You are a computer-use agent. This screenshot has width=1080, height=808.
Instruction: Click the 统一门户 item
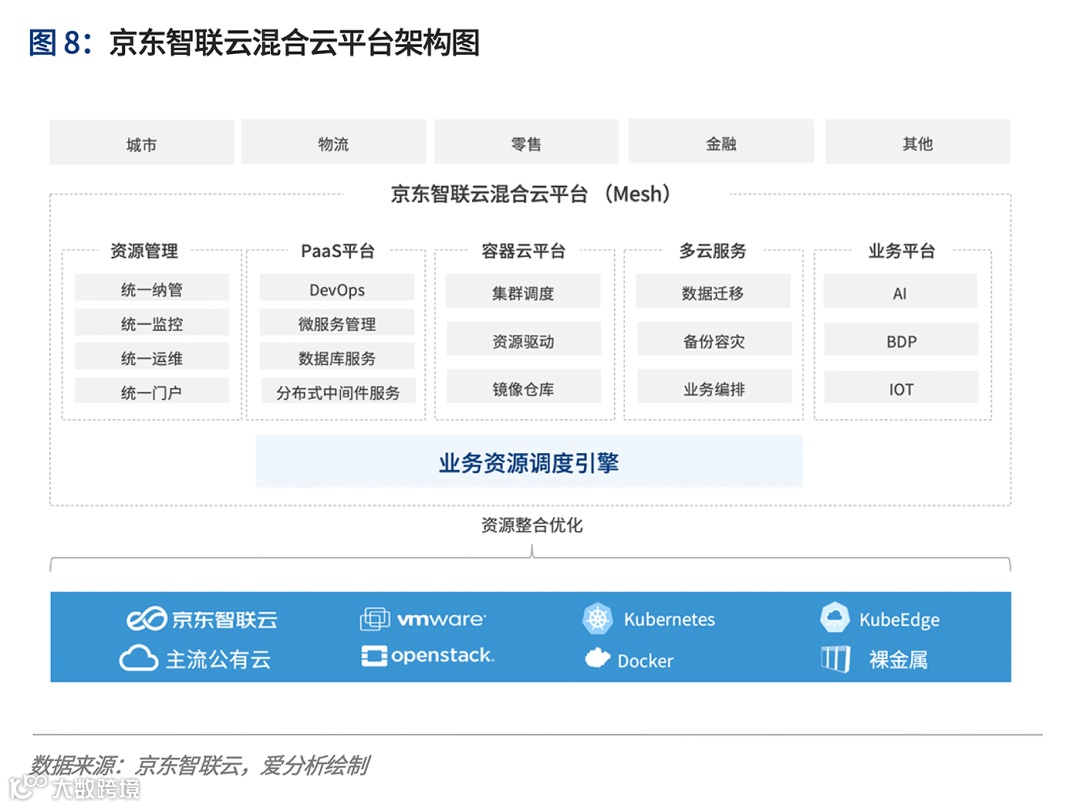click(152, 391)
